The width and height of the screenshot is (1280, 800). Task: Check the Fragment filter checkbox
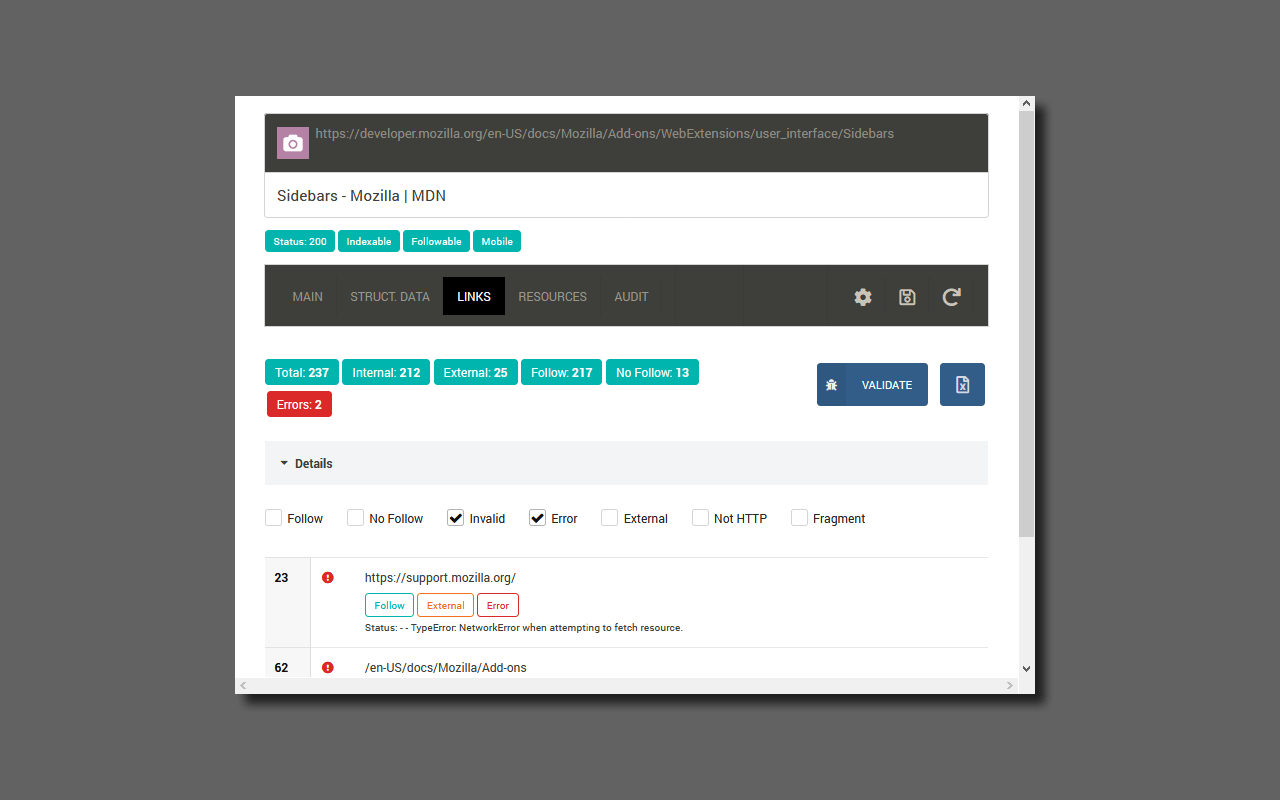click(x=799, y=518)
